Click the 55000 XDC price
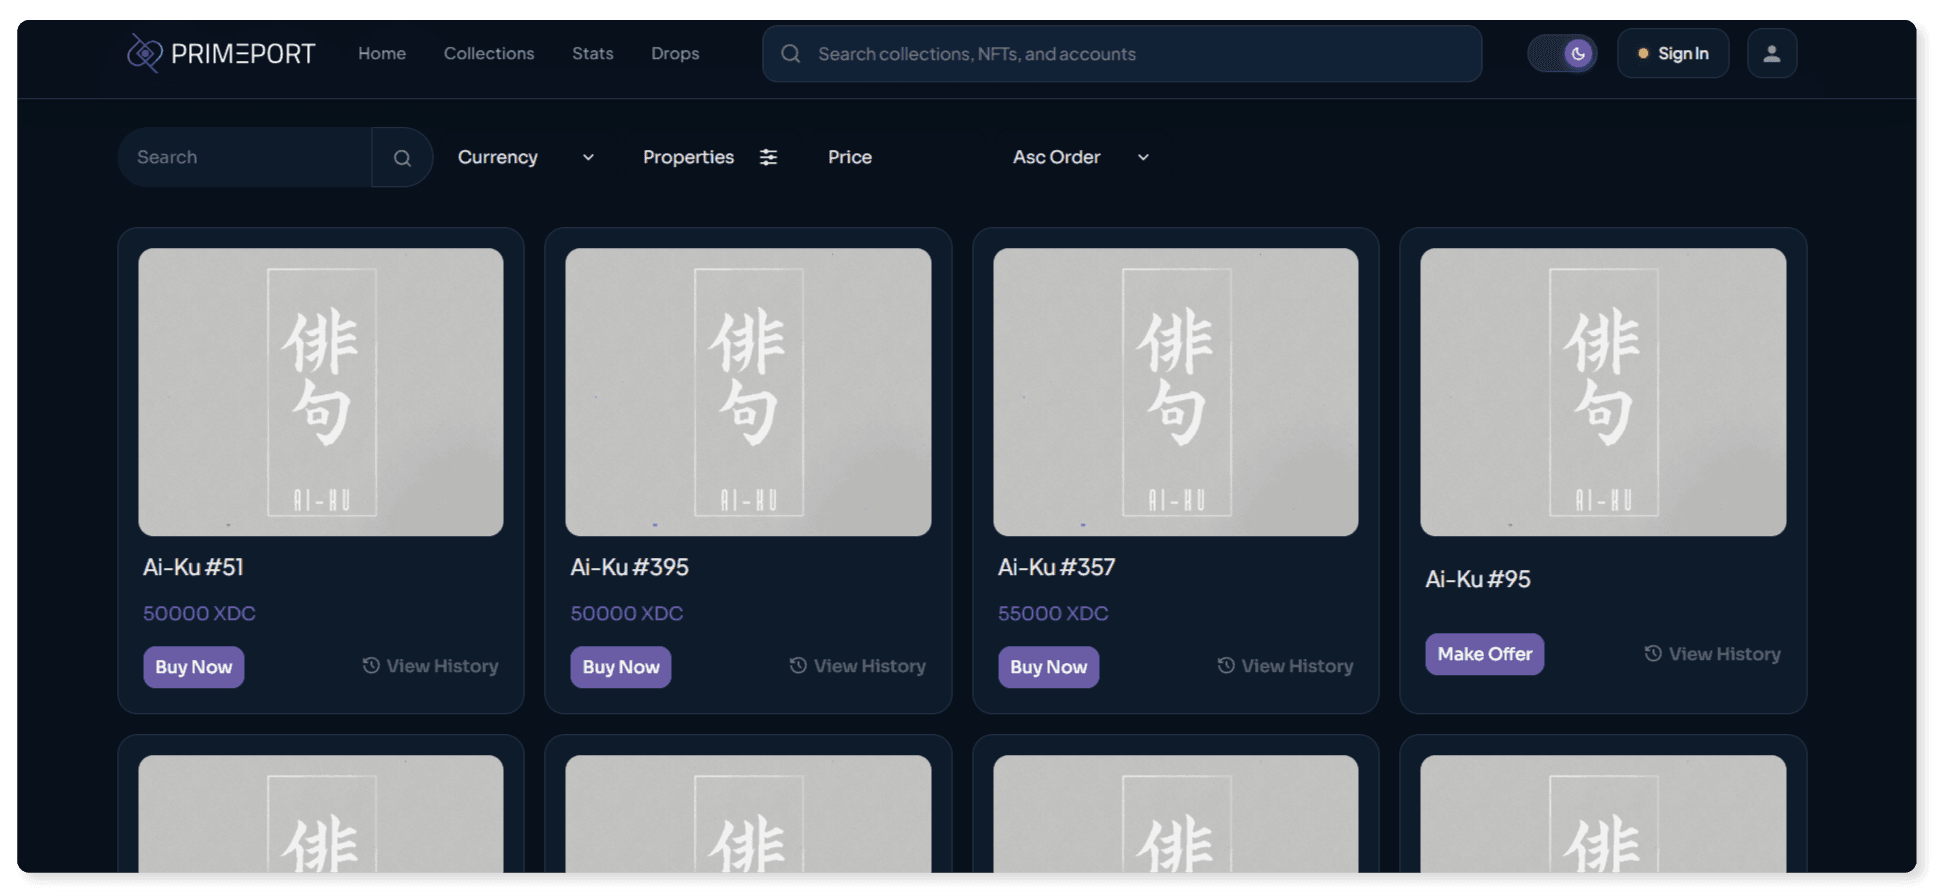The image size is (1933, 893). click(x=1053, y=614)
